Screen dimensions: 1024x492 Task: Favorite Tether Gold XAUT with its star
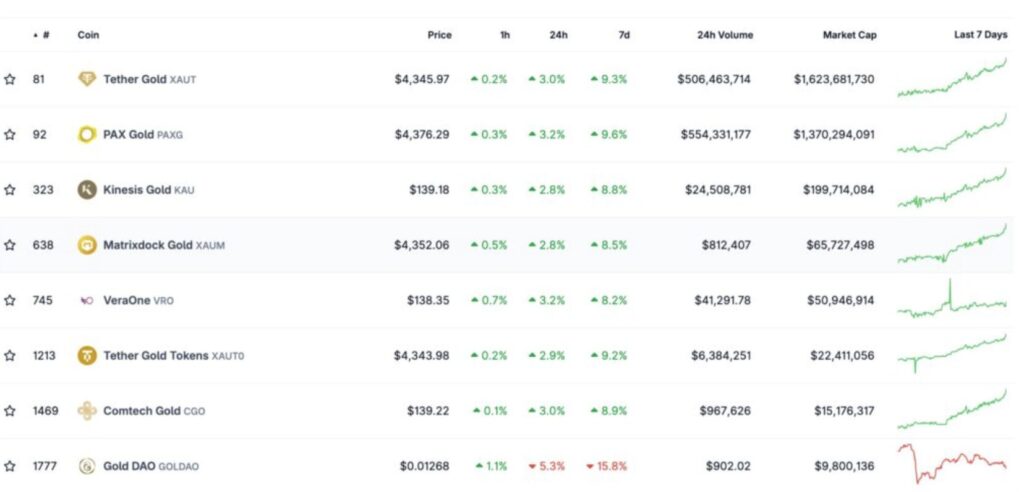click(x=9, y=79)
